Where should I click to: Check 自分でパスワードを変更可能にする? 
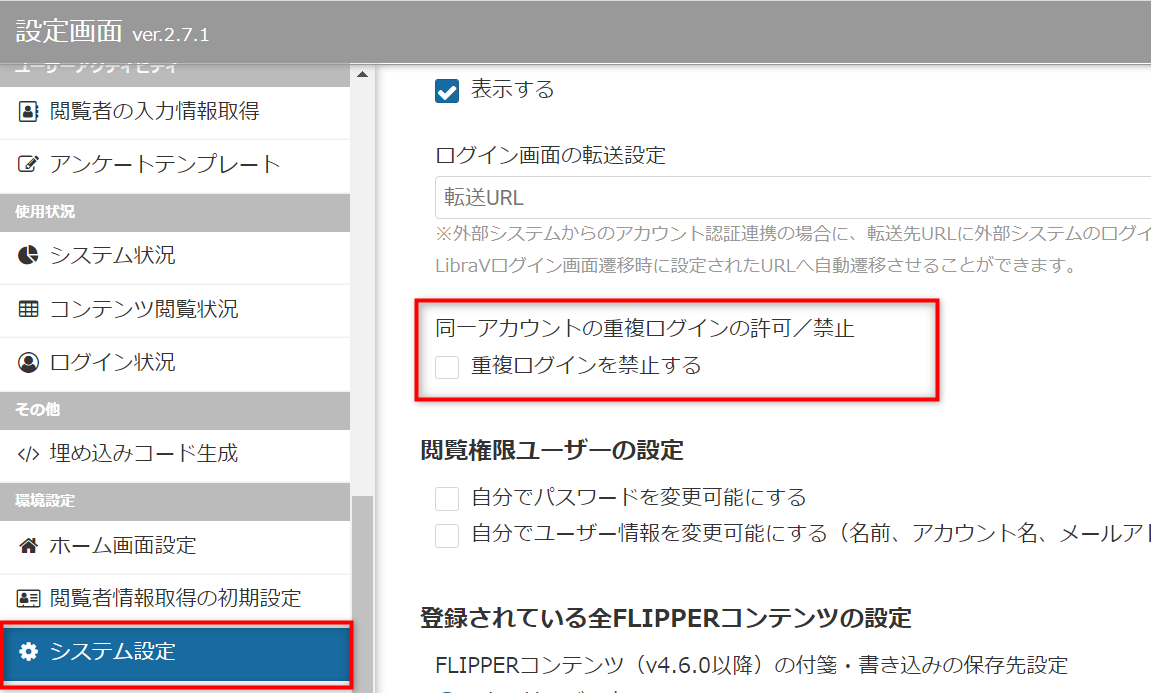coord(446,496)
